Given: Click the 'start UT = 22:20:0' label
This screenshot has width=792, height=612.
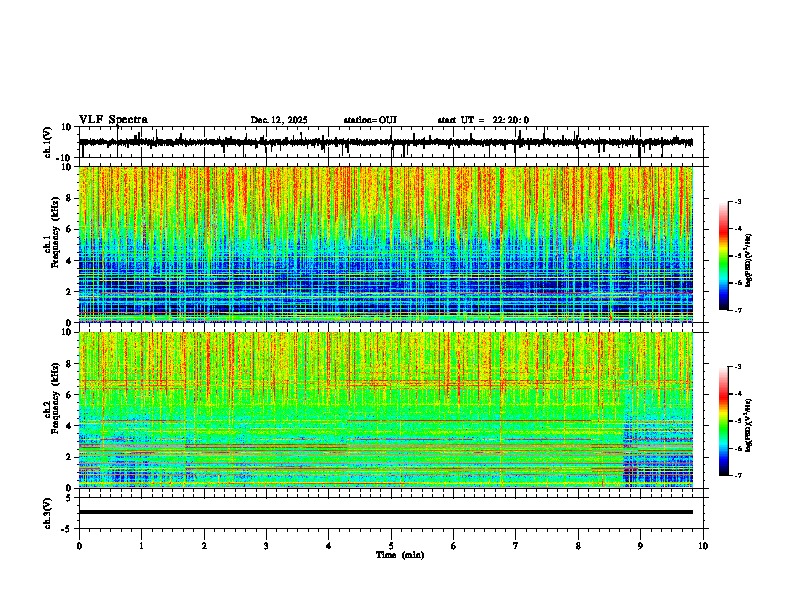Looking at the screenshot, I should click(x=483, y=120).
